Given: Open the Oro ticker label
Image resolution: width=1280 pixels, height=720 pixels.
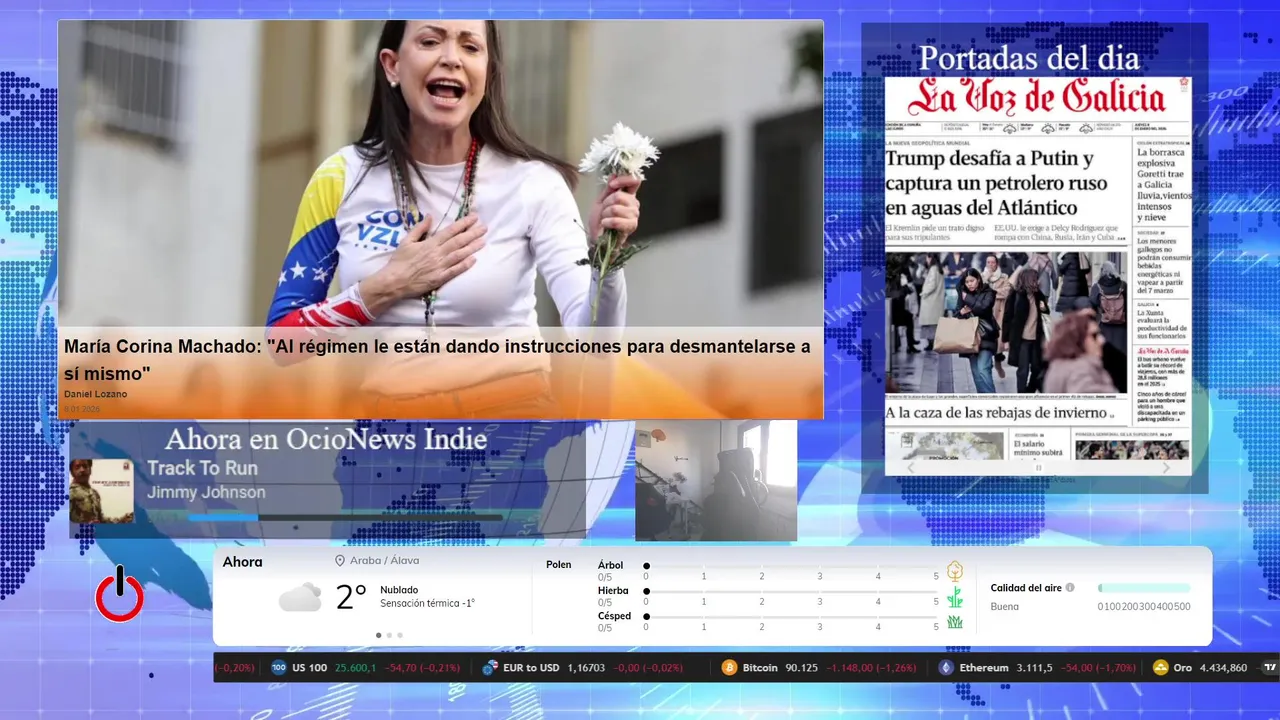Looking at the screenshot, I should pyautogui.click(x=1183, y=668).
